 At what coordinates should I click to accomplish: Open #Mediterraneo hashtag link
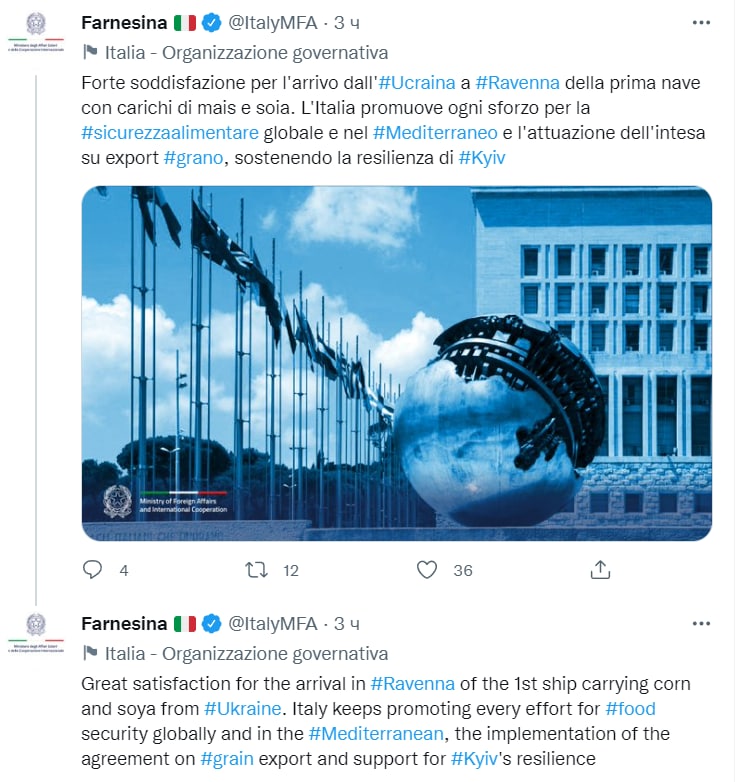pyautogui.click(x=435, y=133)
